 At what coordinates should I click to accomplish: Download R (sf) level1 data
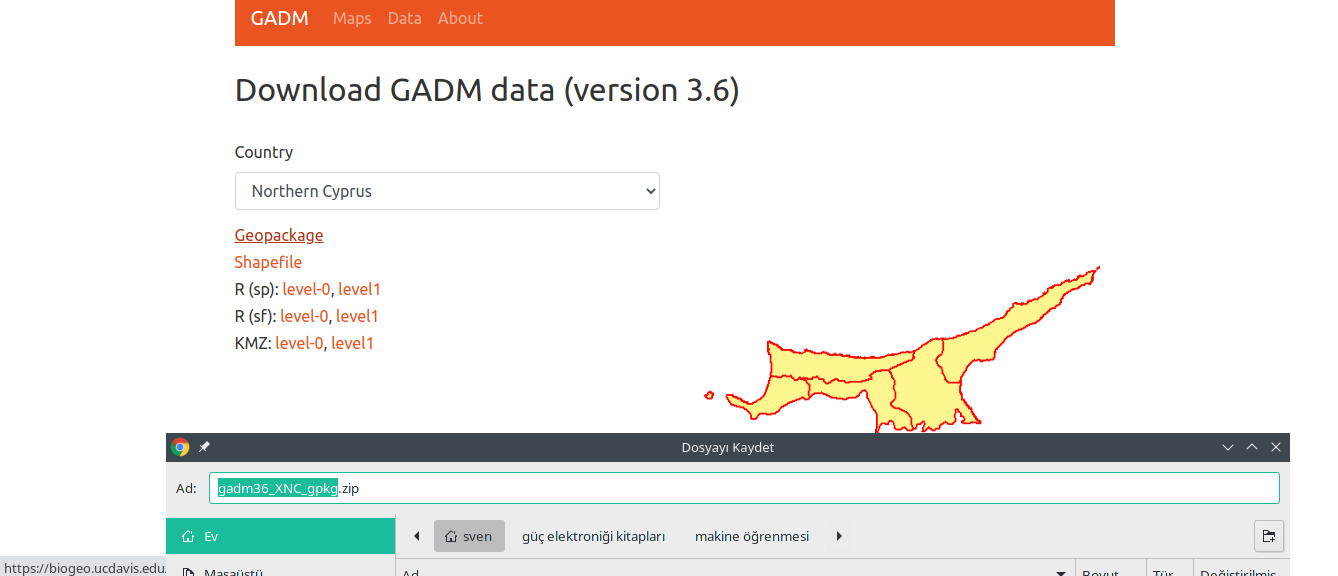tap(357, 316)
